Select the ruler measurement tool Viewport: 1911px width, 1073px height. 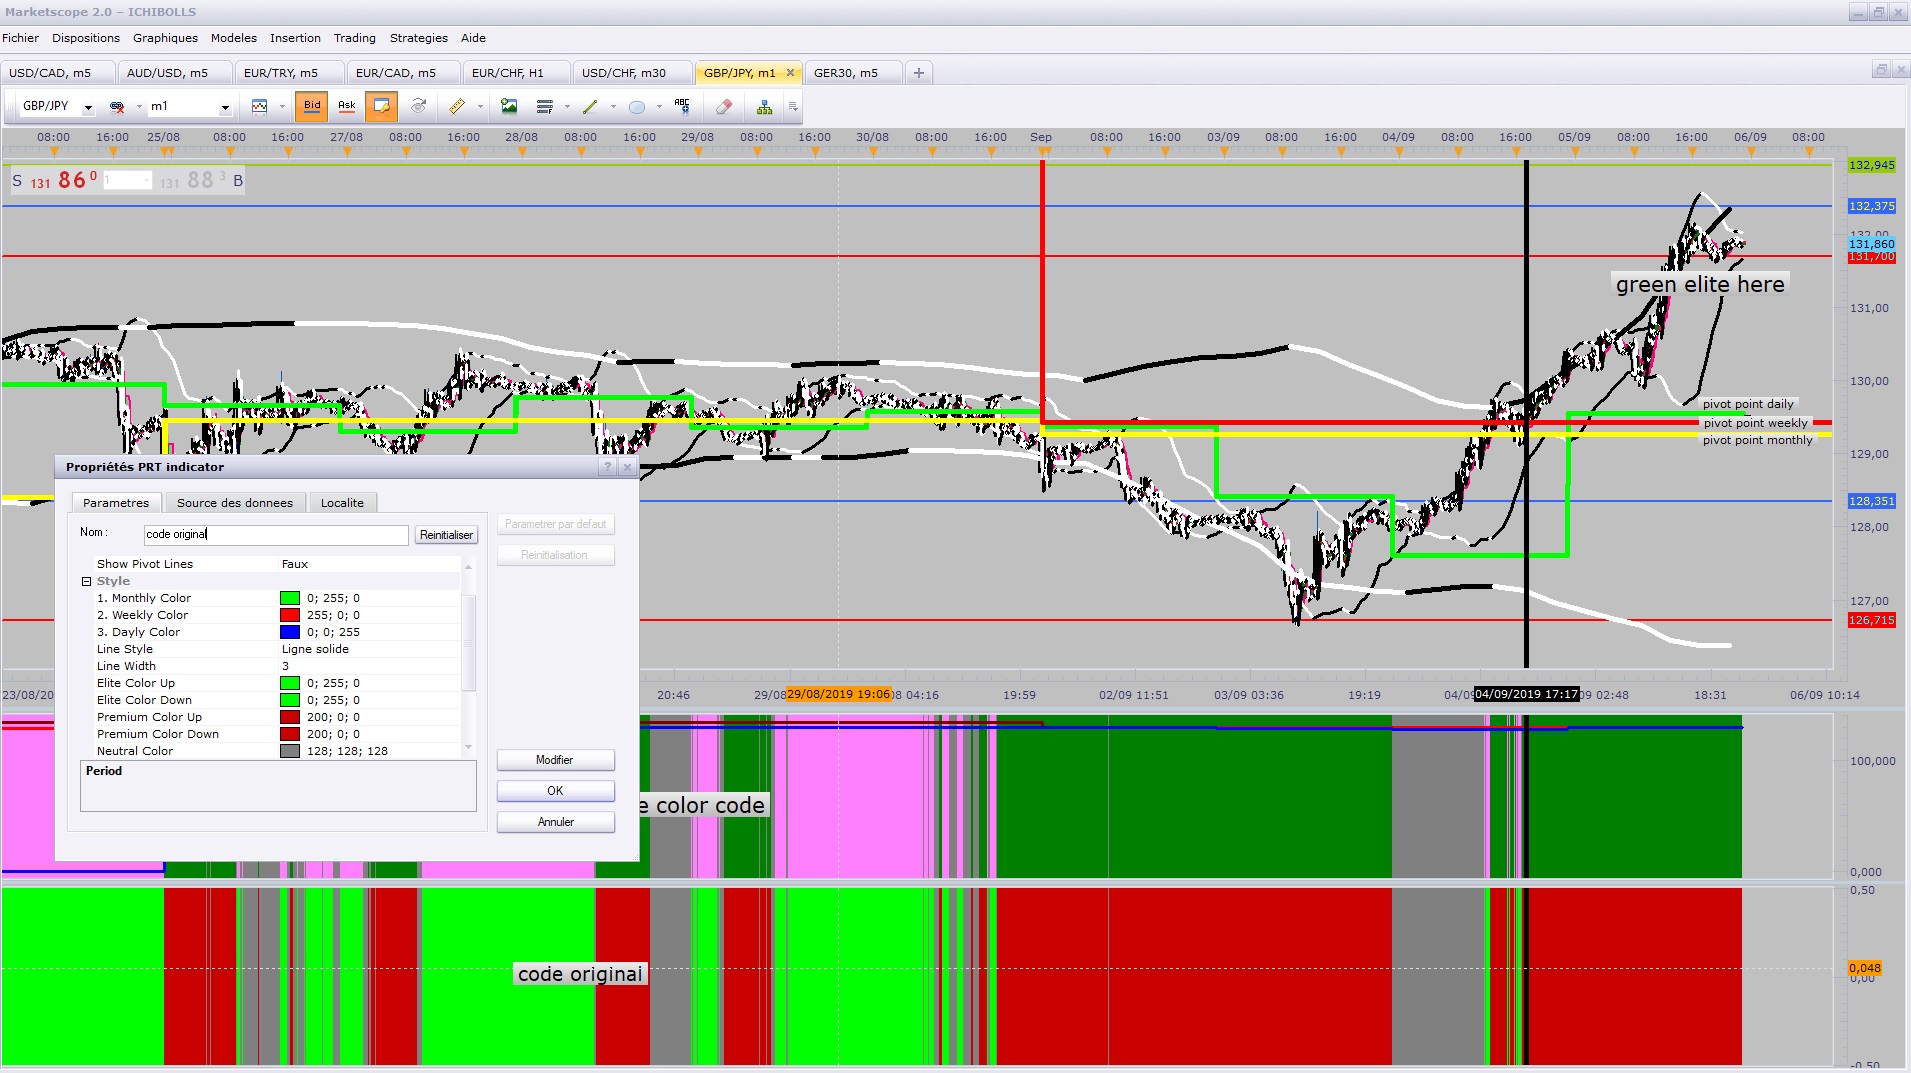click(x=457, y=106)
